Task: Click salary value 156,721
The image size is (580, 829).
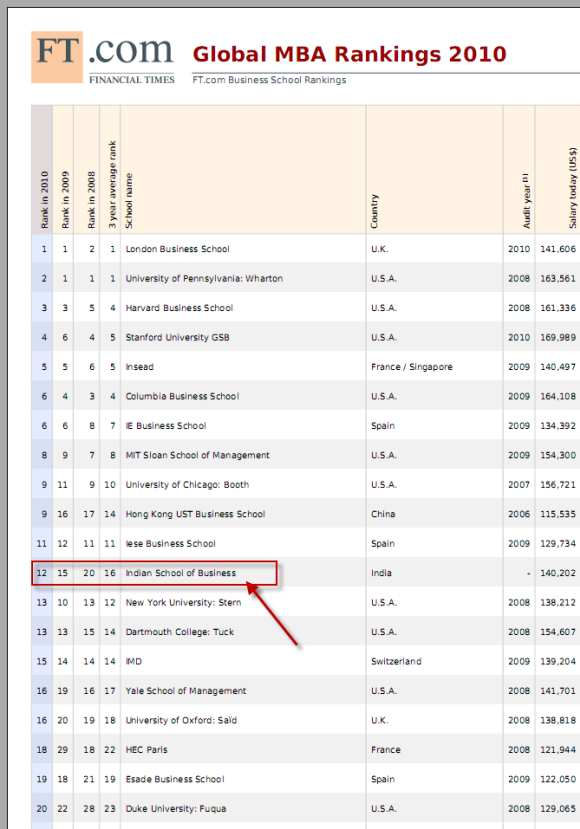Action: [x=558, y=485]
